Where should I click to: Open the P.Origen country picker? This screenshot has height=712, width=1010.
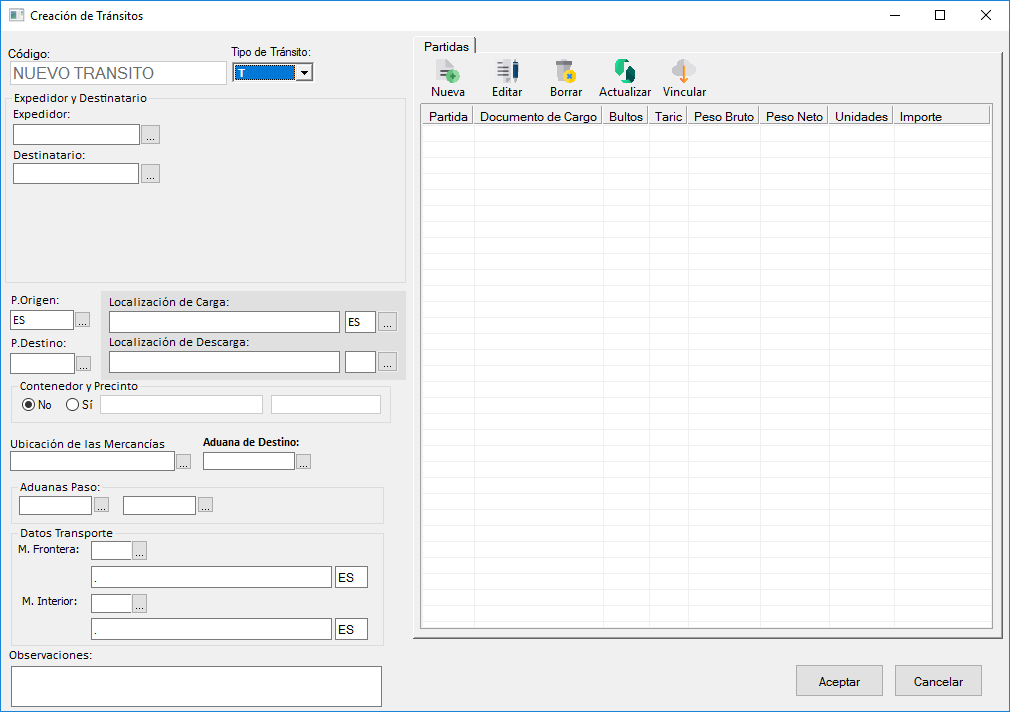pos(83,320)
